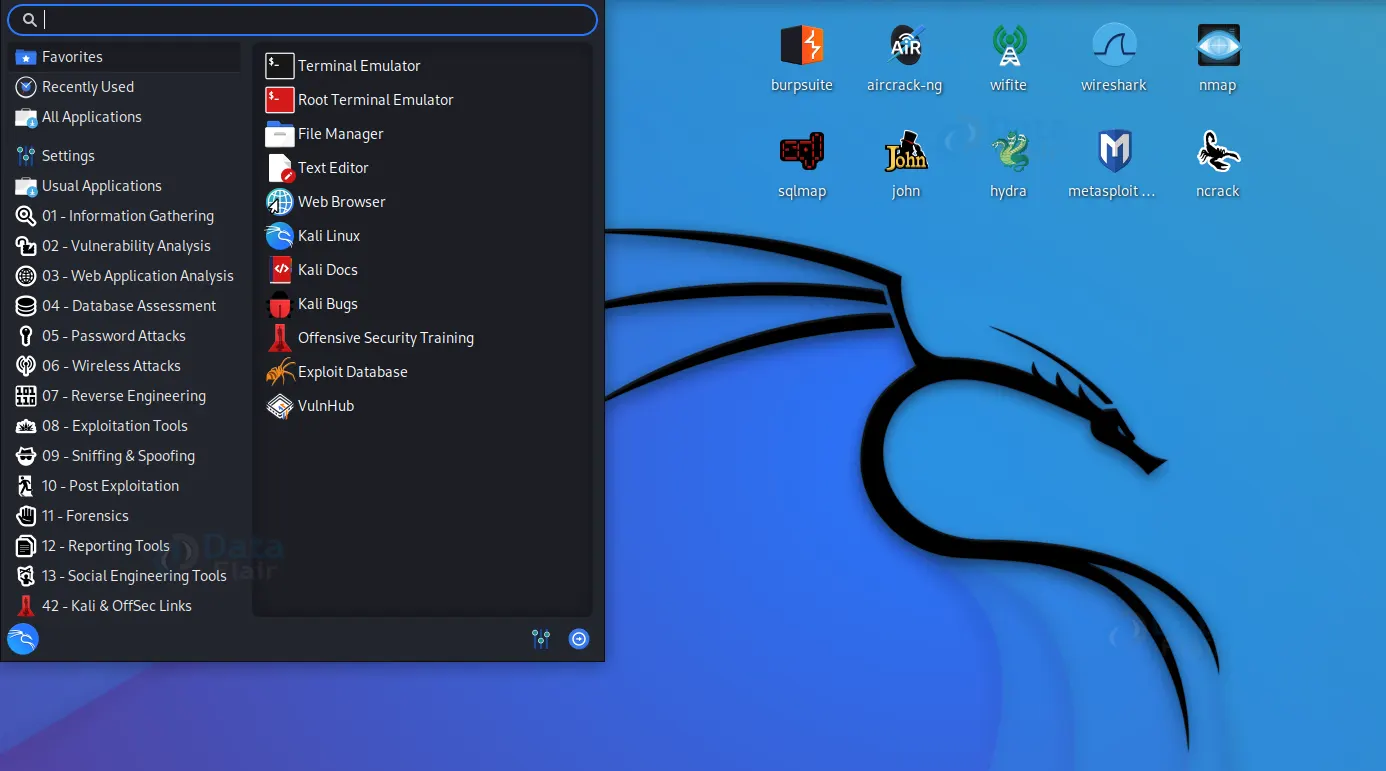Open the Kali Linux link label
Screen dimensions: 1386x771
[x=329, y=236]
